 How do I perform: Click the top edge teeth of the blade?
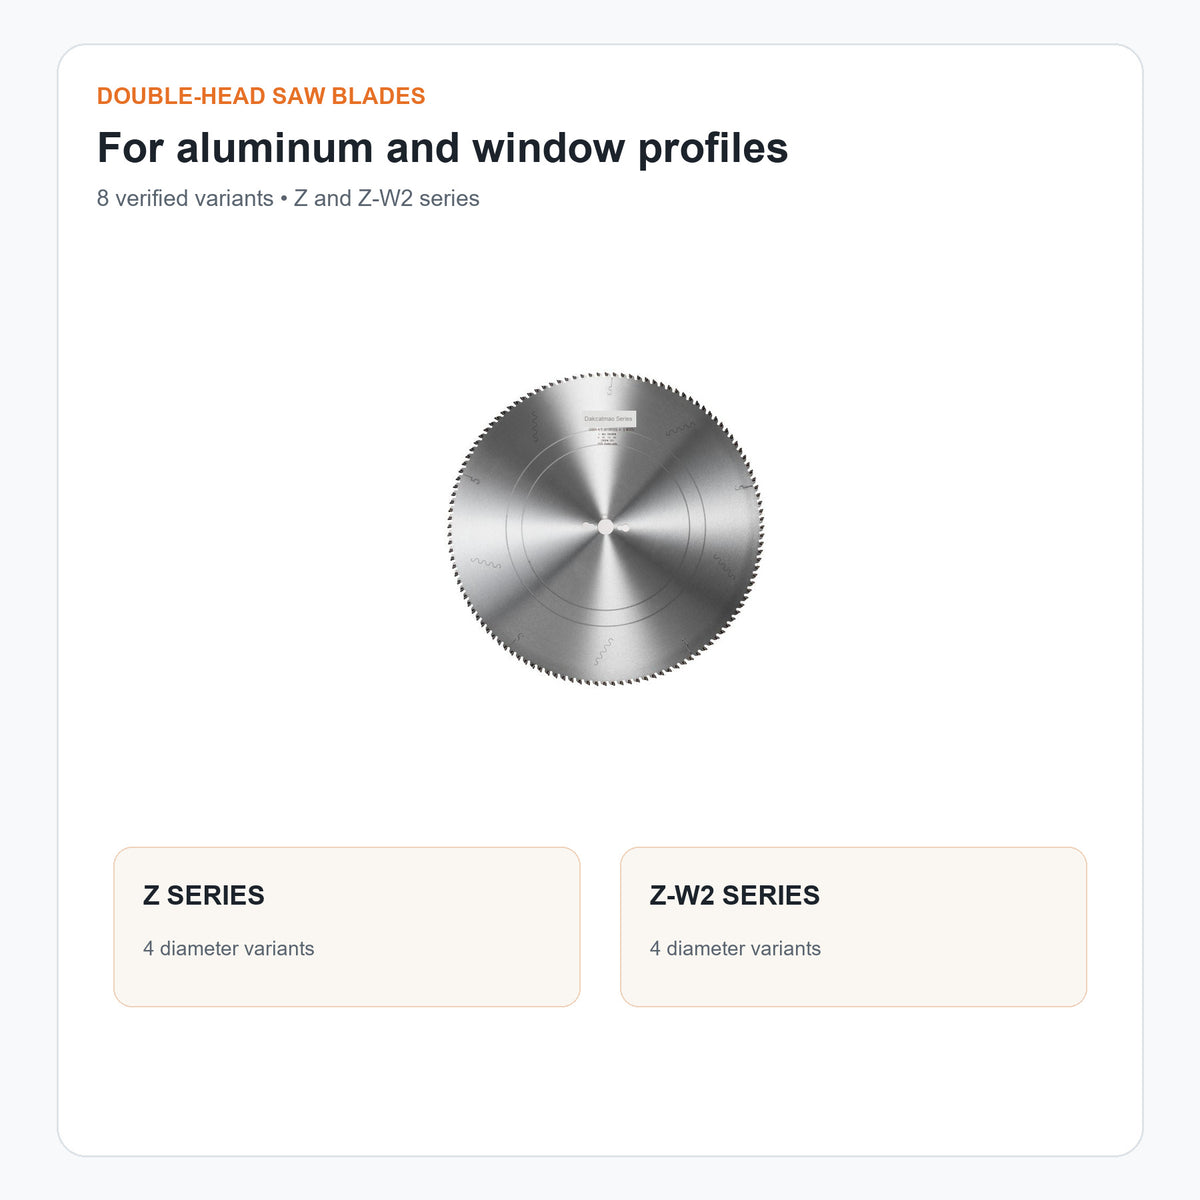[605, 376]
